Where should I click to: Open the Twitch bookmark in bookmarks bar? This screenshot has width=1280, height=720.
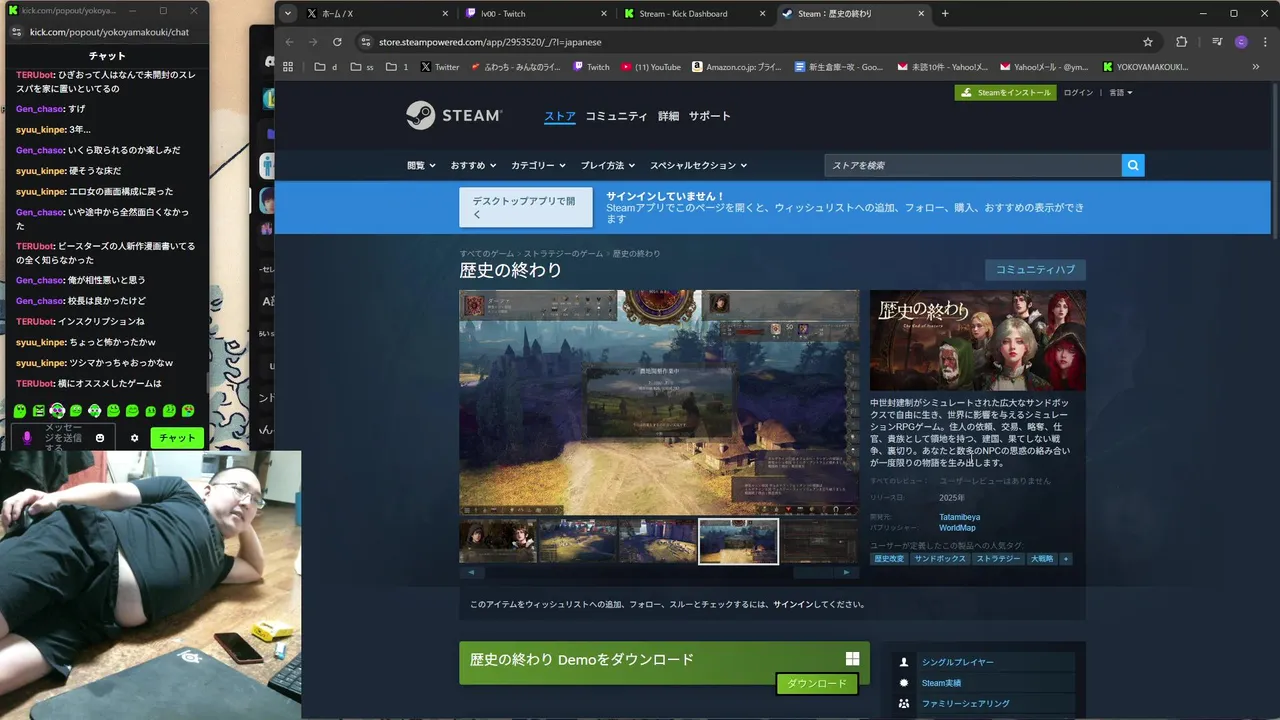tap(591, 67)
